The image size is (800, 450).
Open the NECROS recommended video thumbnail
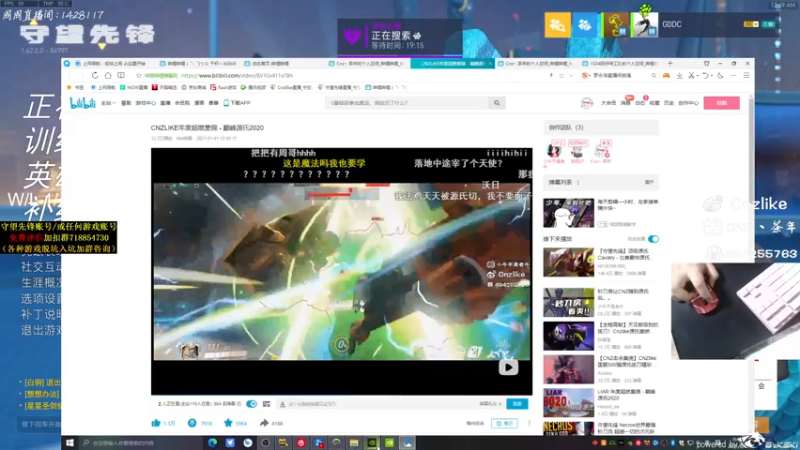point(568,428)
